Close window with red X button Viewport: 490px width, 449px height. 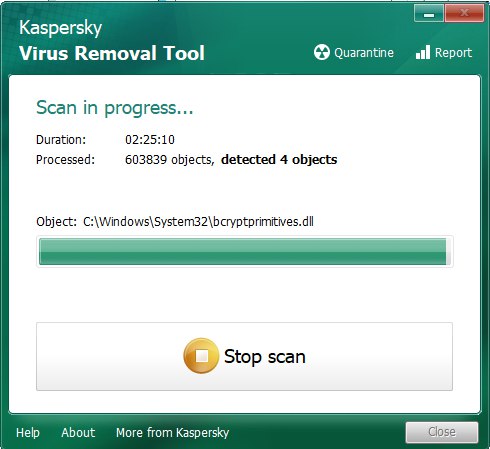pyautogui.click(x=464, y=14)
